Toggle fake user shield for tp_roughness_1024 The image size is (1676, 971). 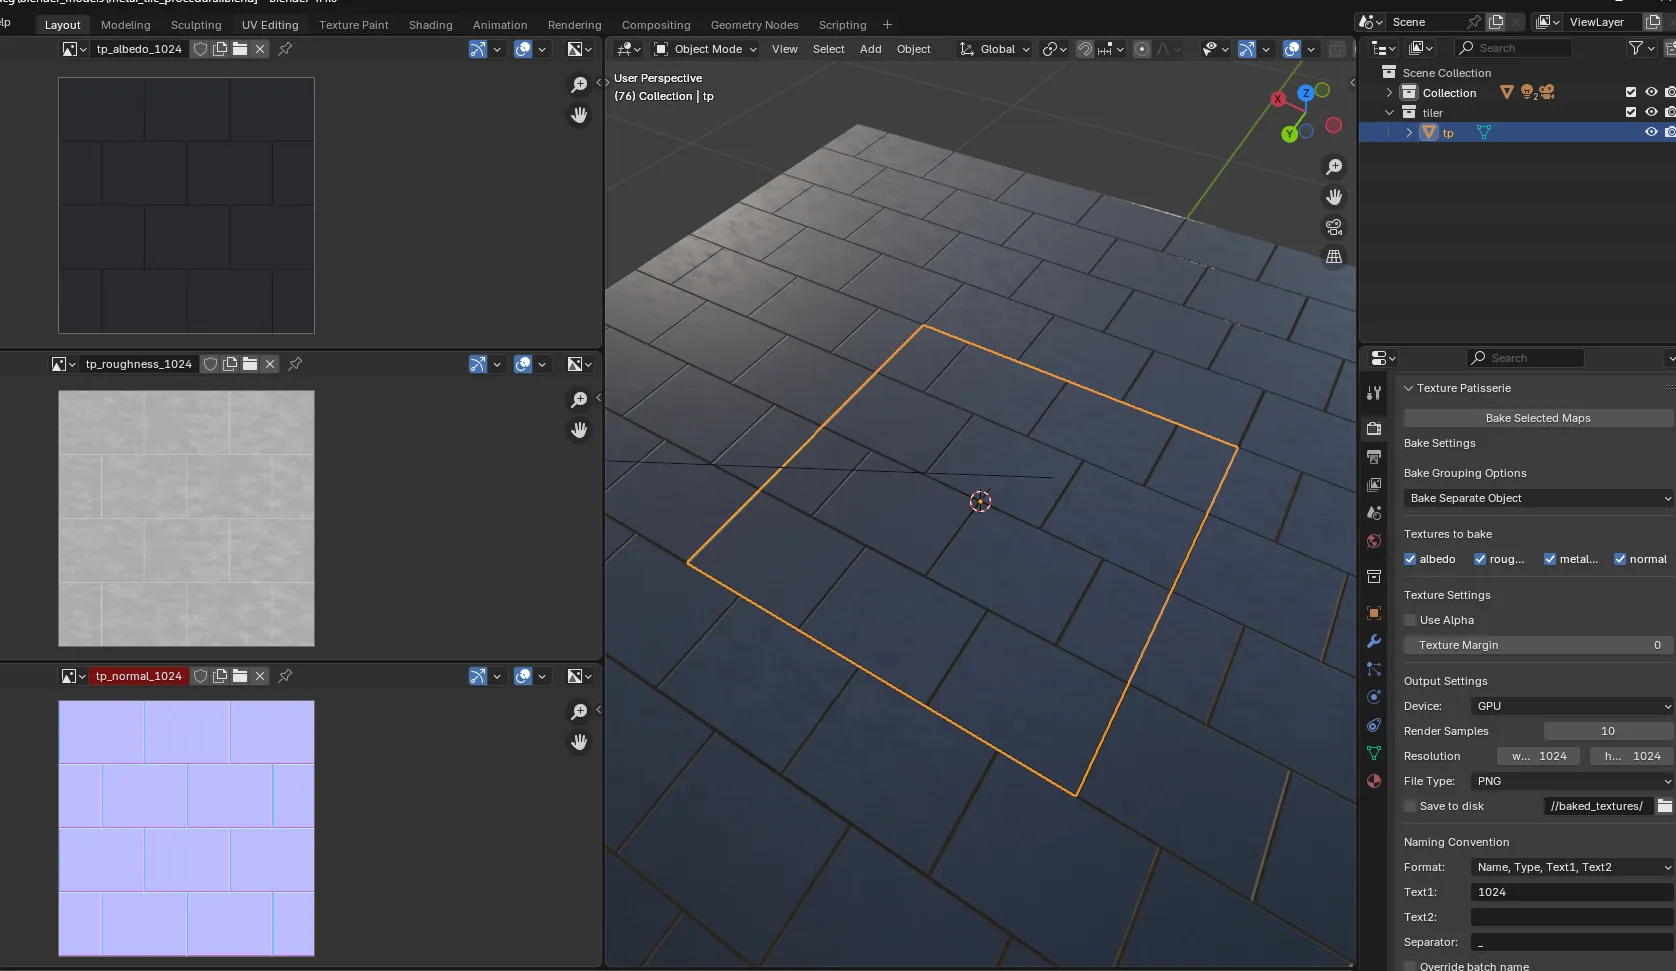(x=210, y=364)
